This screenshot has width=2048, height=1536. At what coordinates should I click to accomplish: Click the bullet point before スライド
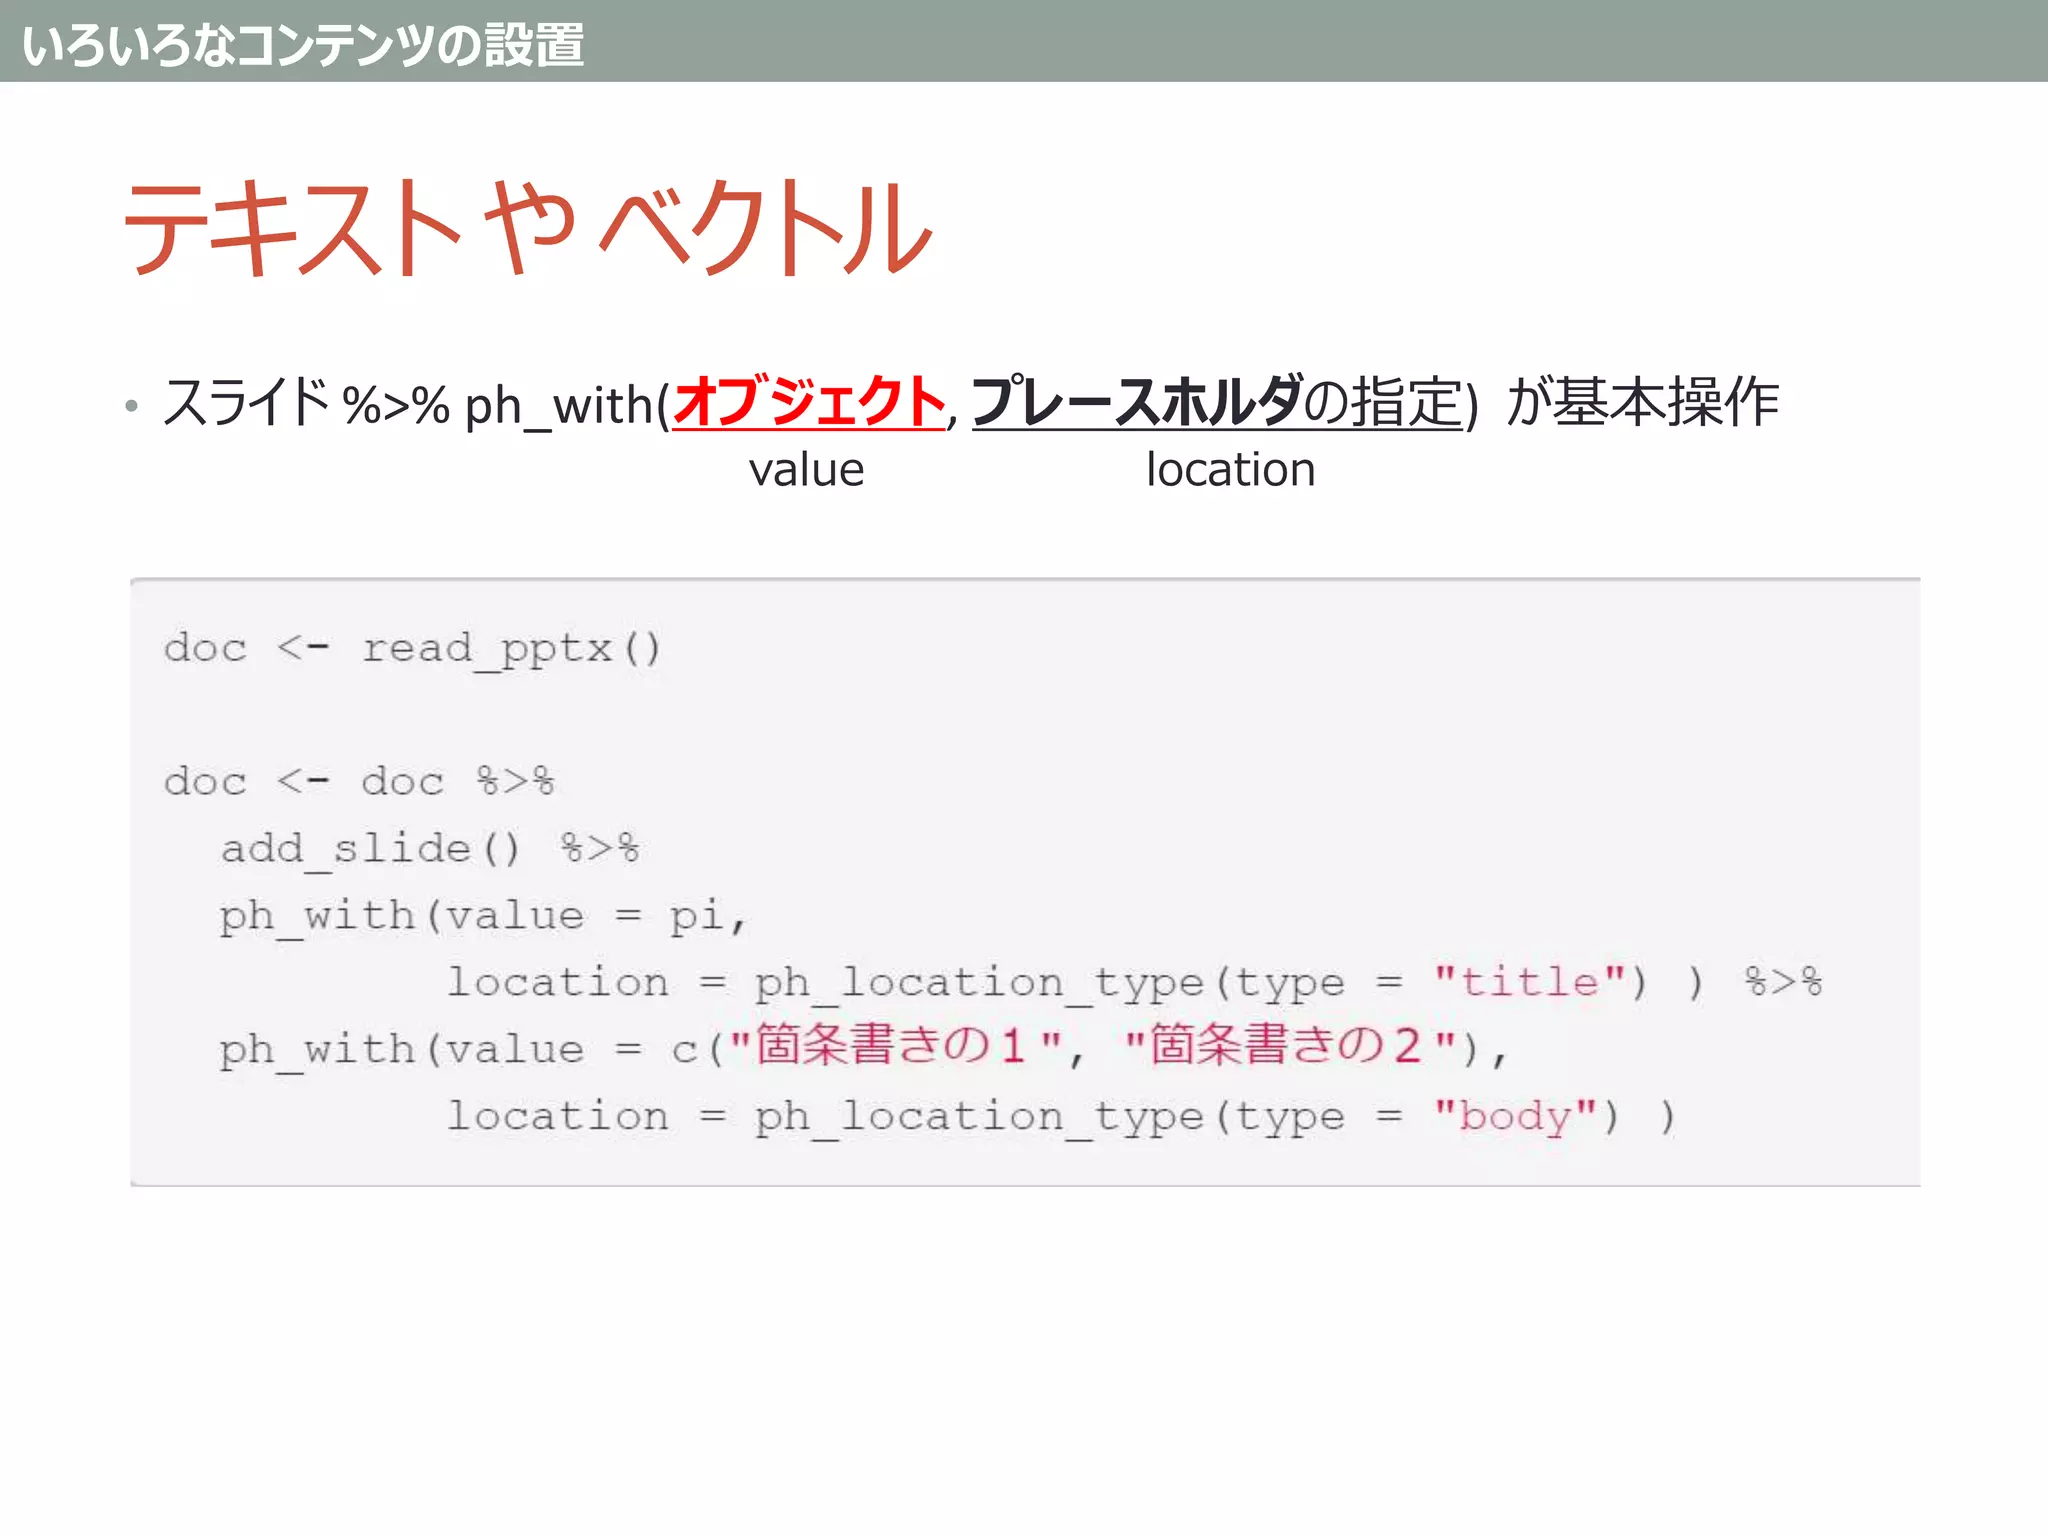coord(131,406)
